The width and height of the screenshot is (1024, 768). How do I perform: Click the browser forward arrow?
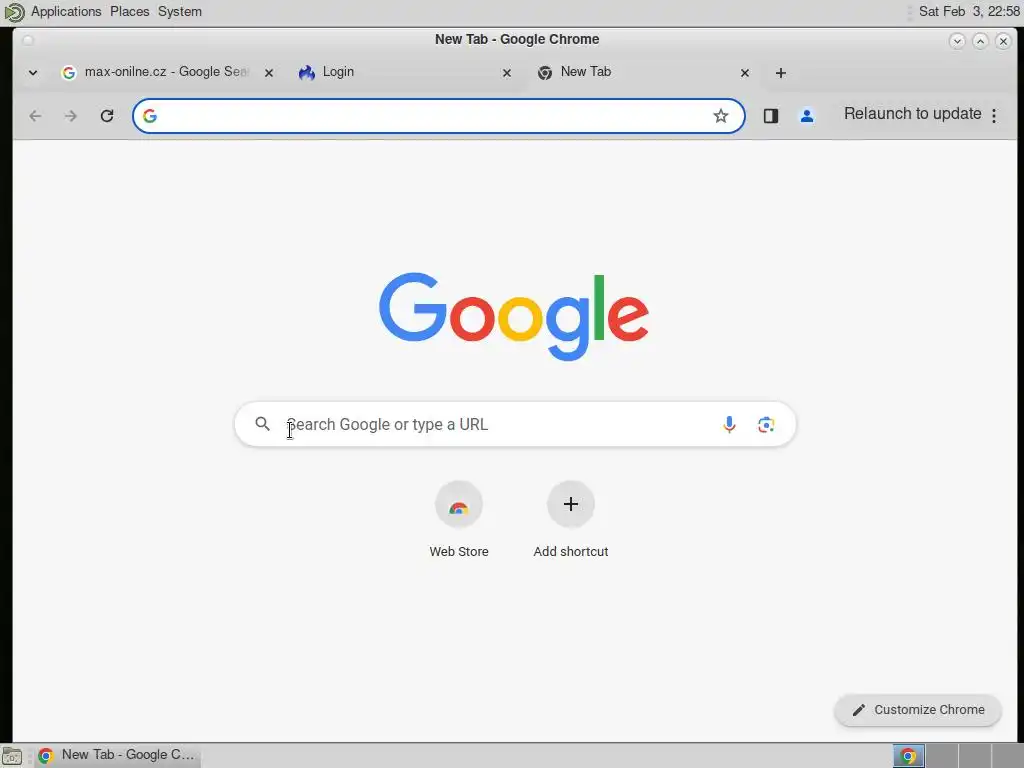pyautogui.click(x=71, y=116)
